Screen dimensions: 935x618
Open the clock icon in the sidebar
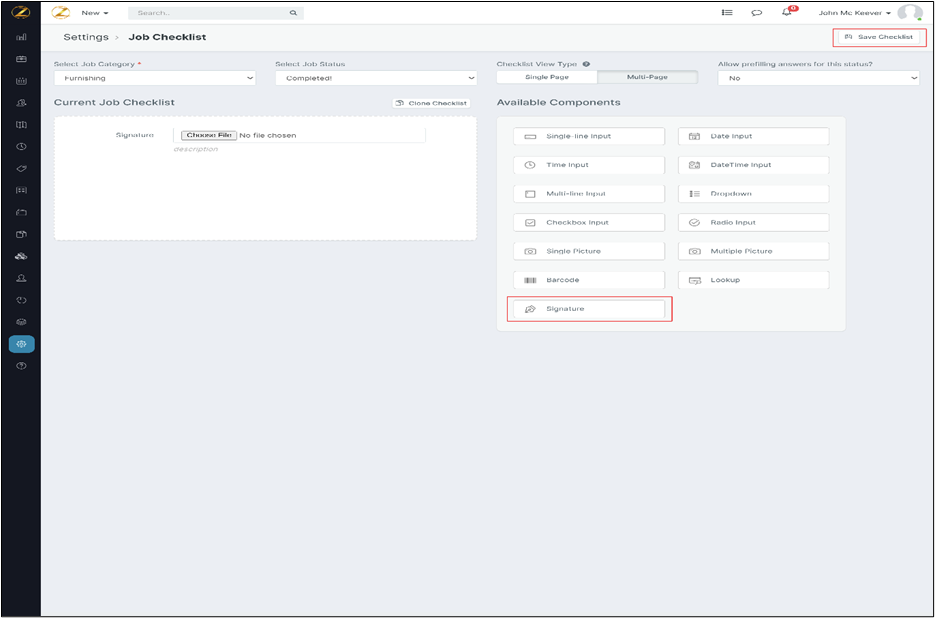pos(21,147)
